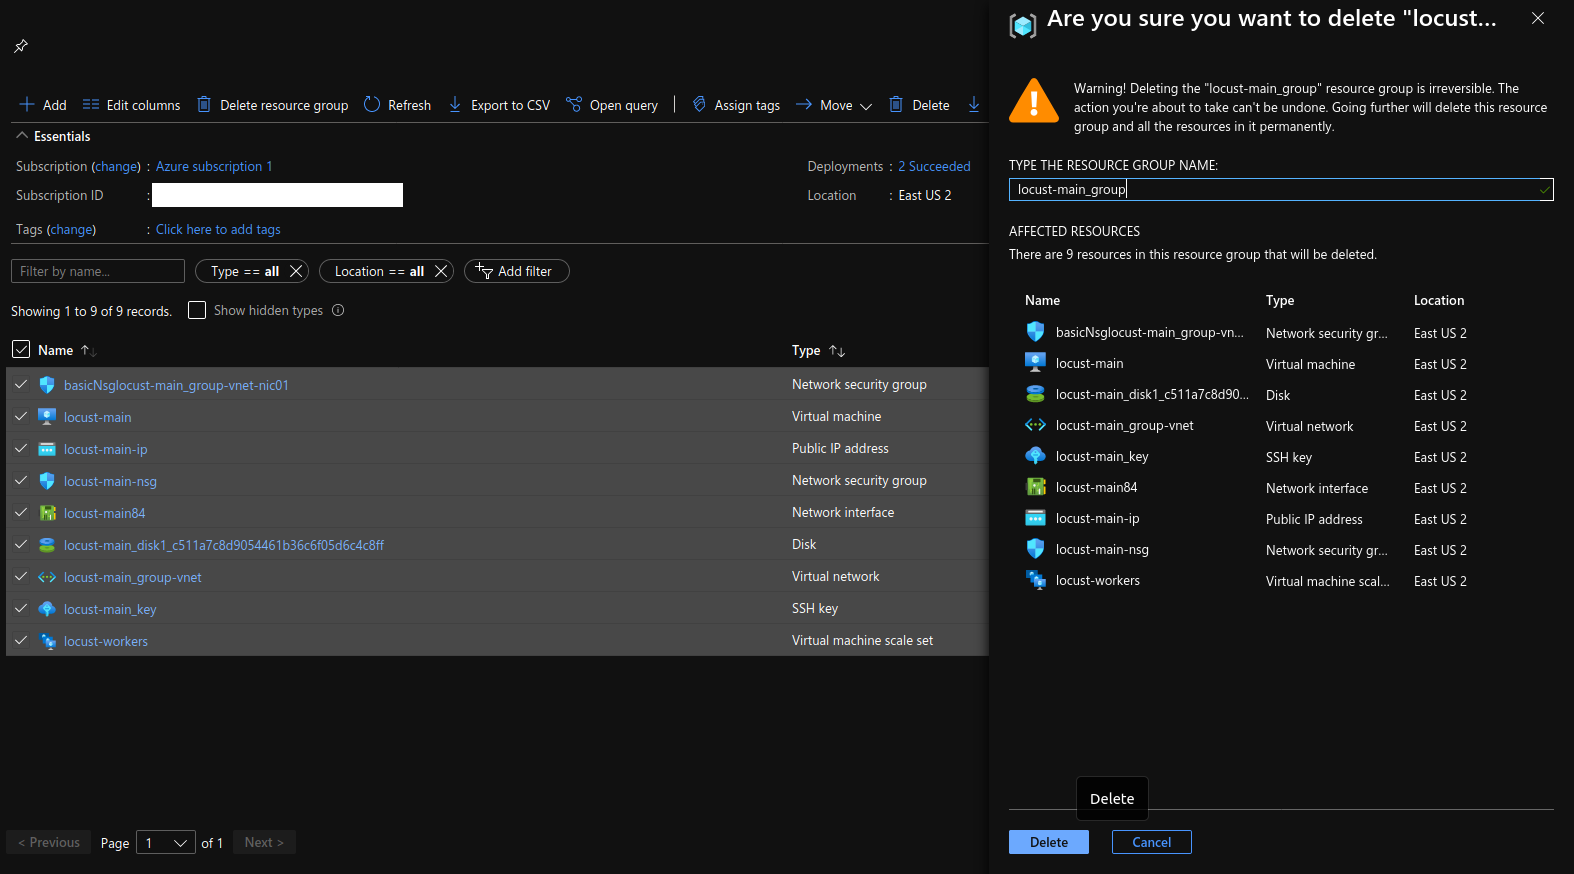The height and width of the screenshot is (874, 1574).
Task: Click the disk icon for locust-main_disk1 in list
Action: pyautogui.click(x=47, y=544)
